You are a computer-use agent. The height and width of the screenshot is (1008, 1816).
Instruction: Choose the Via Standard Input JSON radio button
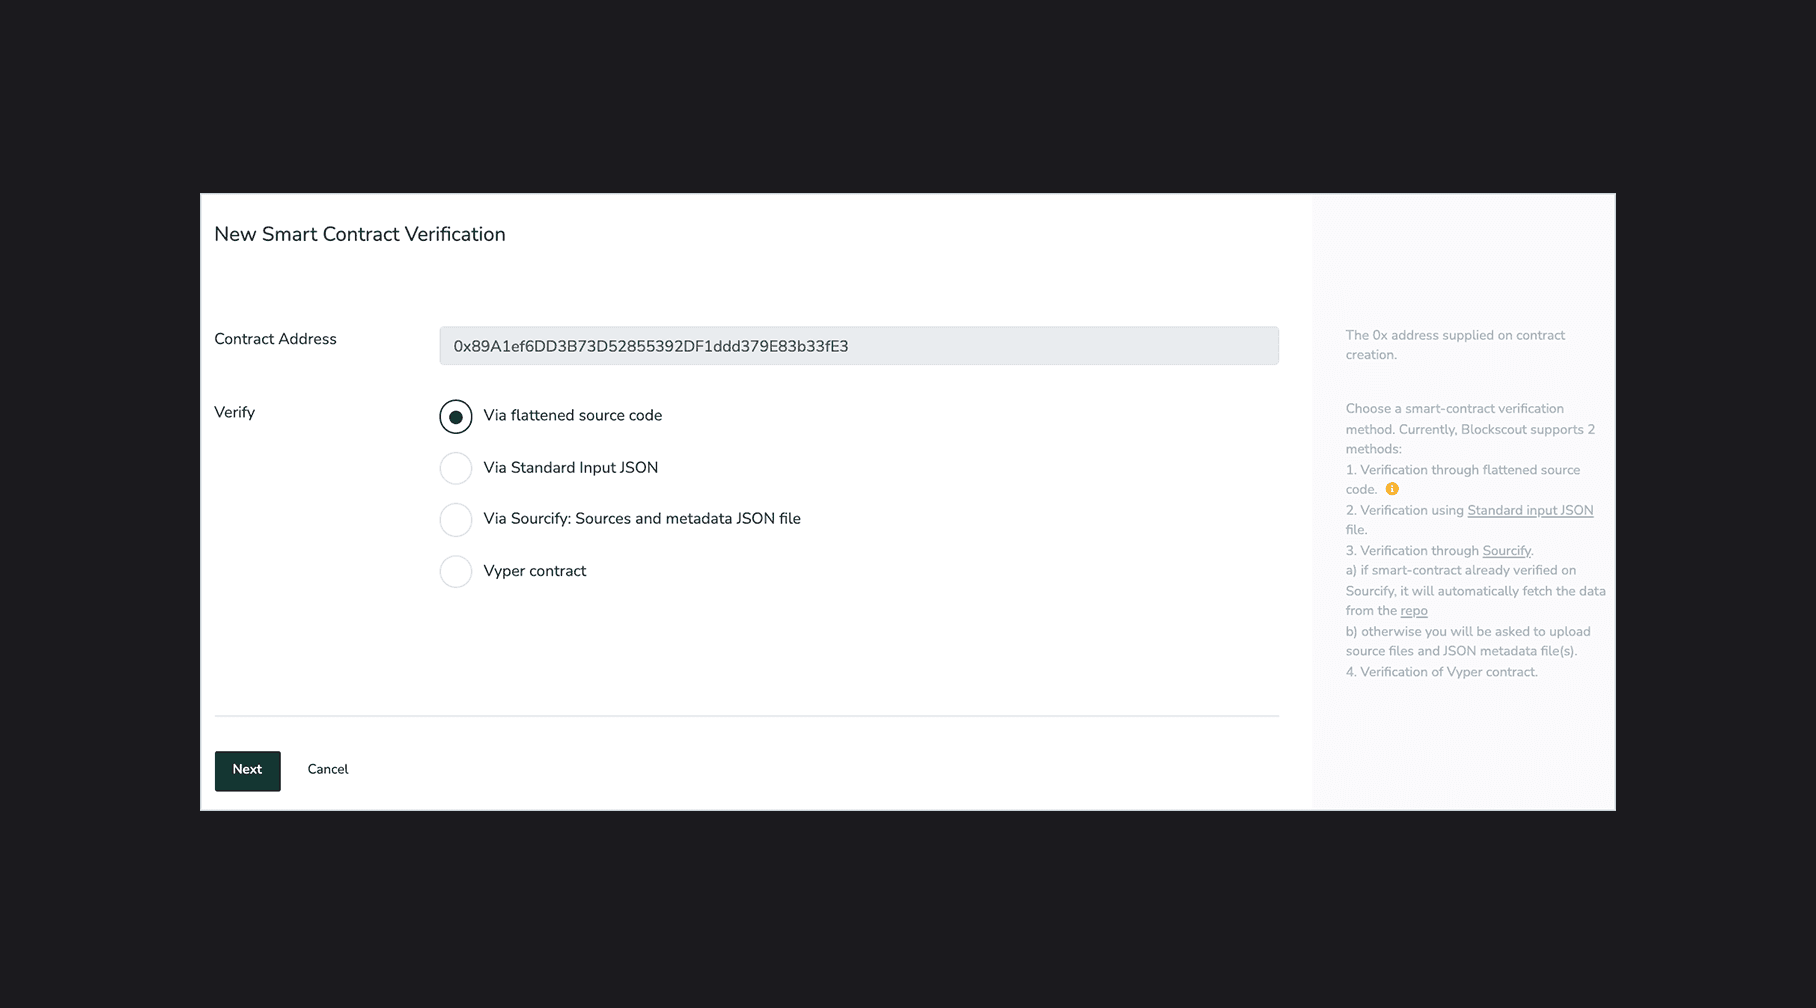click(455, 468)
